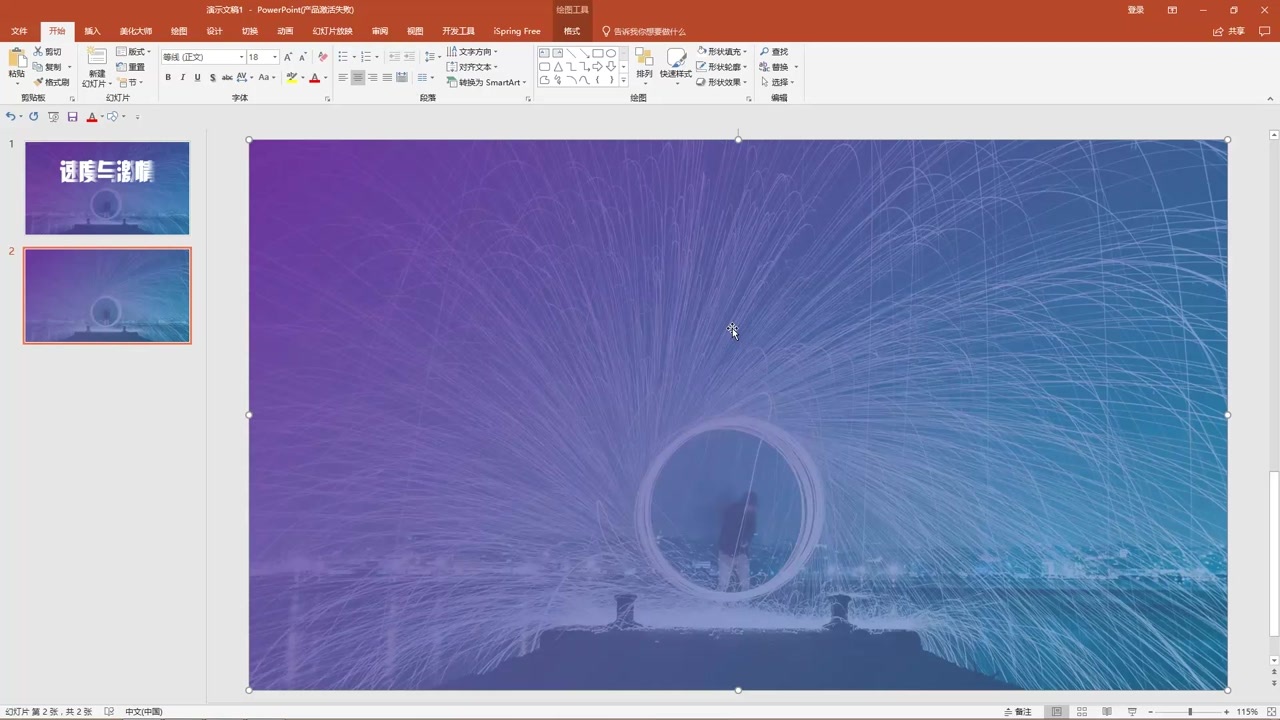This screenshot has height=720, width=1280.
Task: Open Shape Fill (形状填充) dropdown
Action: click(x=723, y=51)
